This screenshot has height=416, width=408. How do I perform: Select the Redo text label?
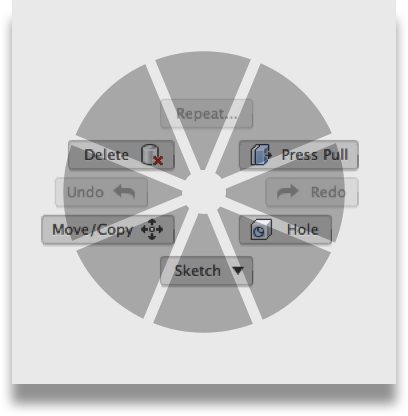328,192
